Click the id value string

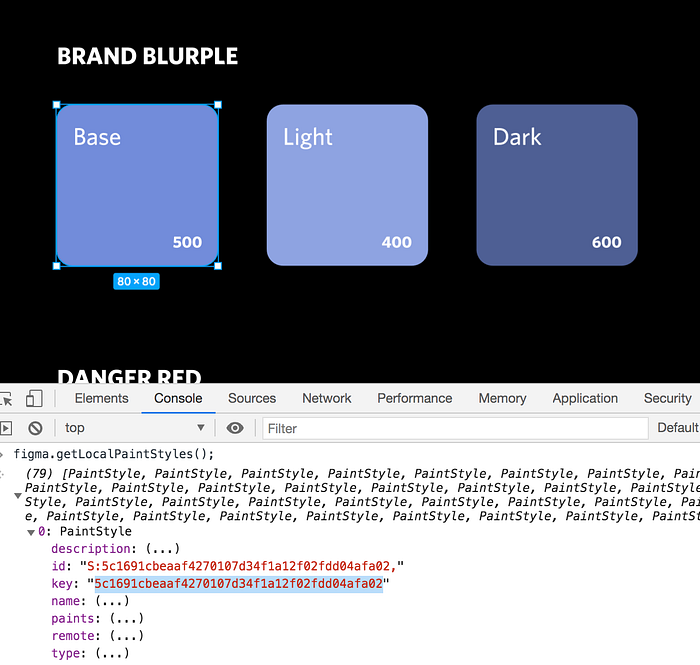pos(242,566)
